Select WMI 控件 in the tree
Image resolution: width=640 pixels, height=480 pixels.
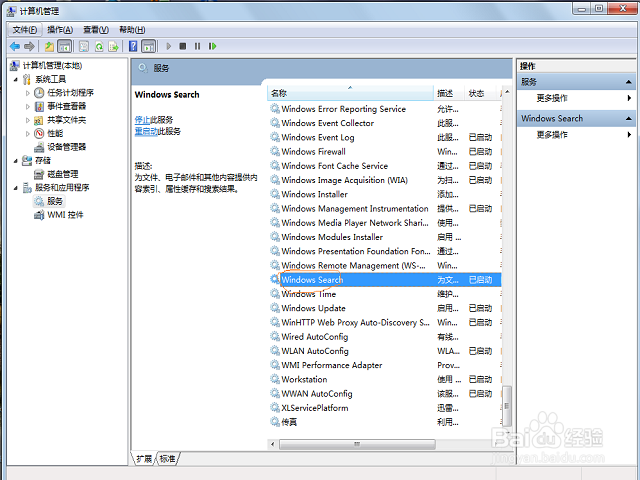tap(65, 215)
